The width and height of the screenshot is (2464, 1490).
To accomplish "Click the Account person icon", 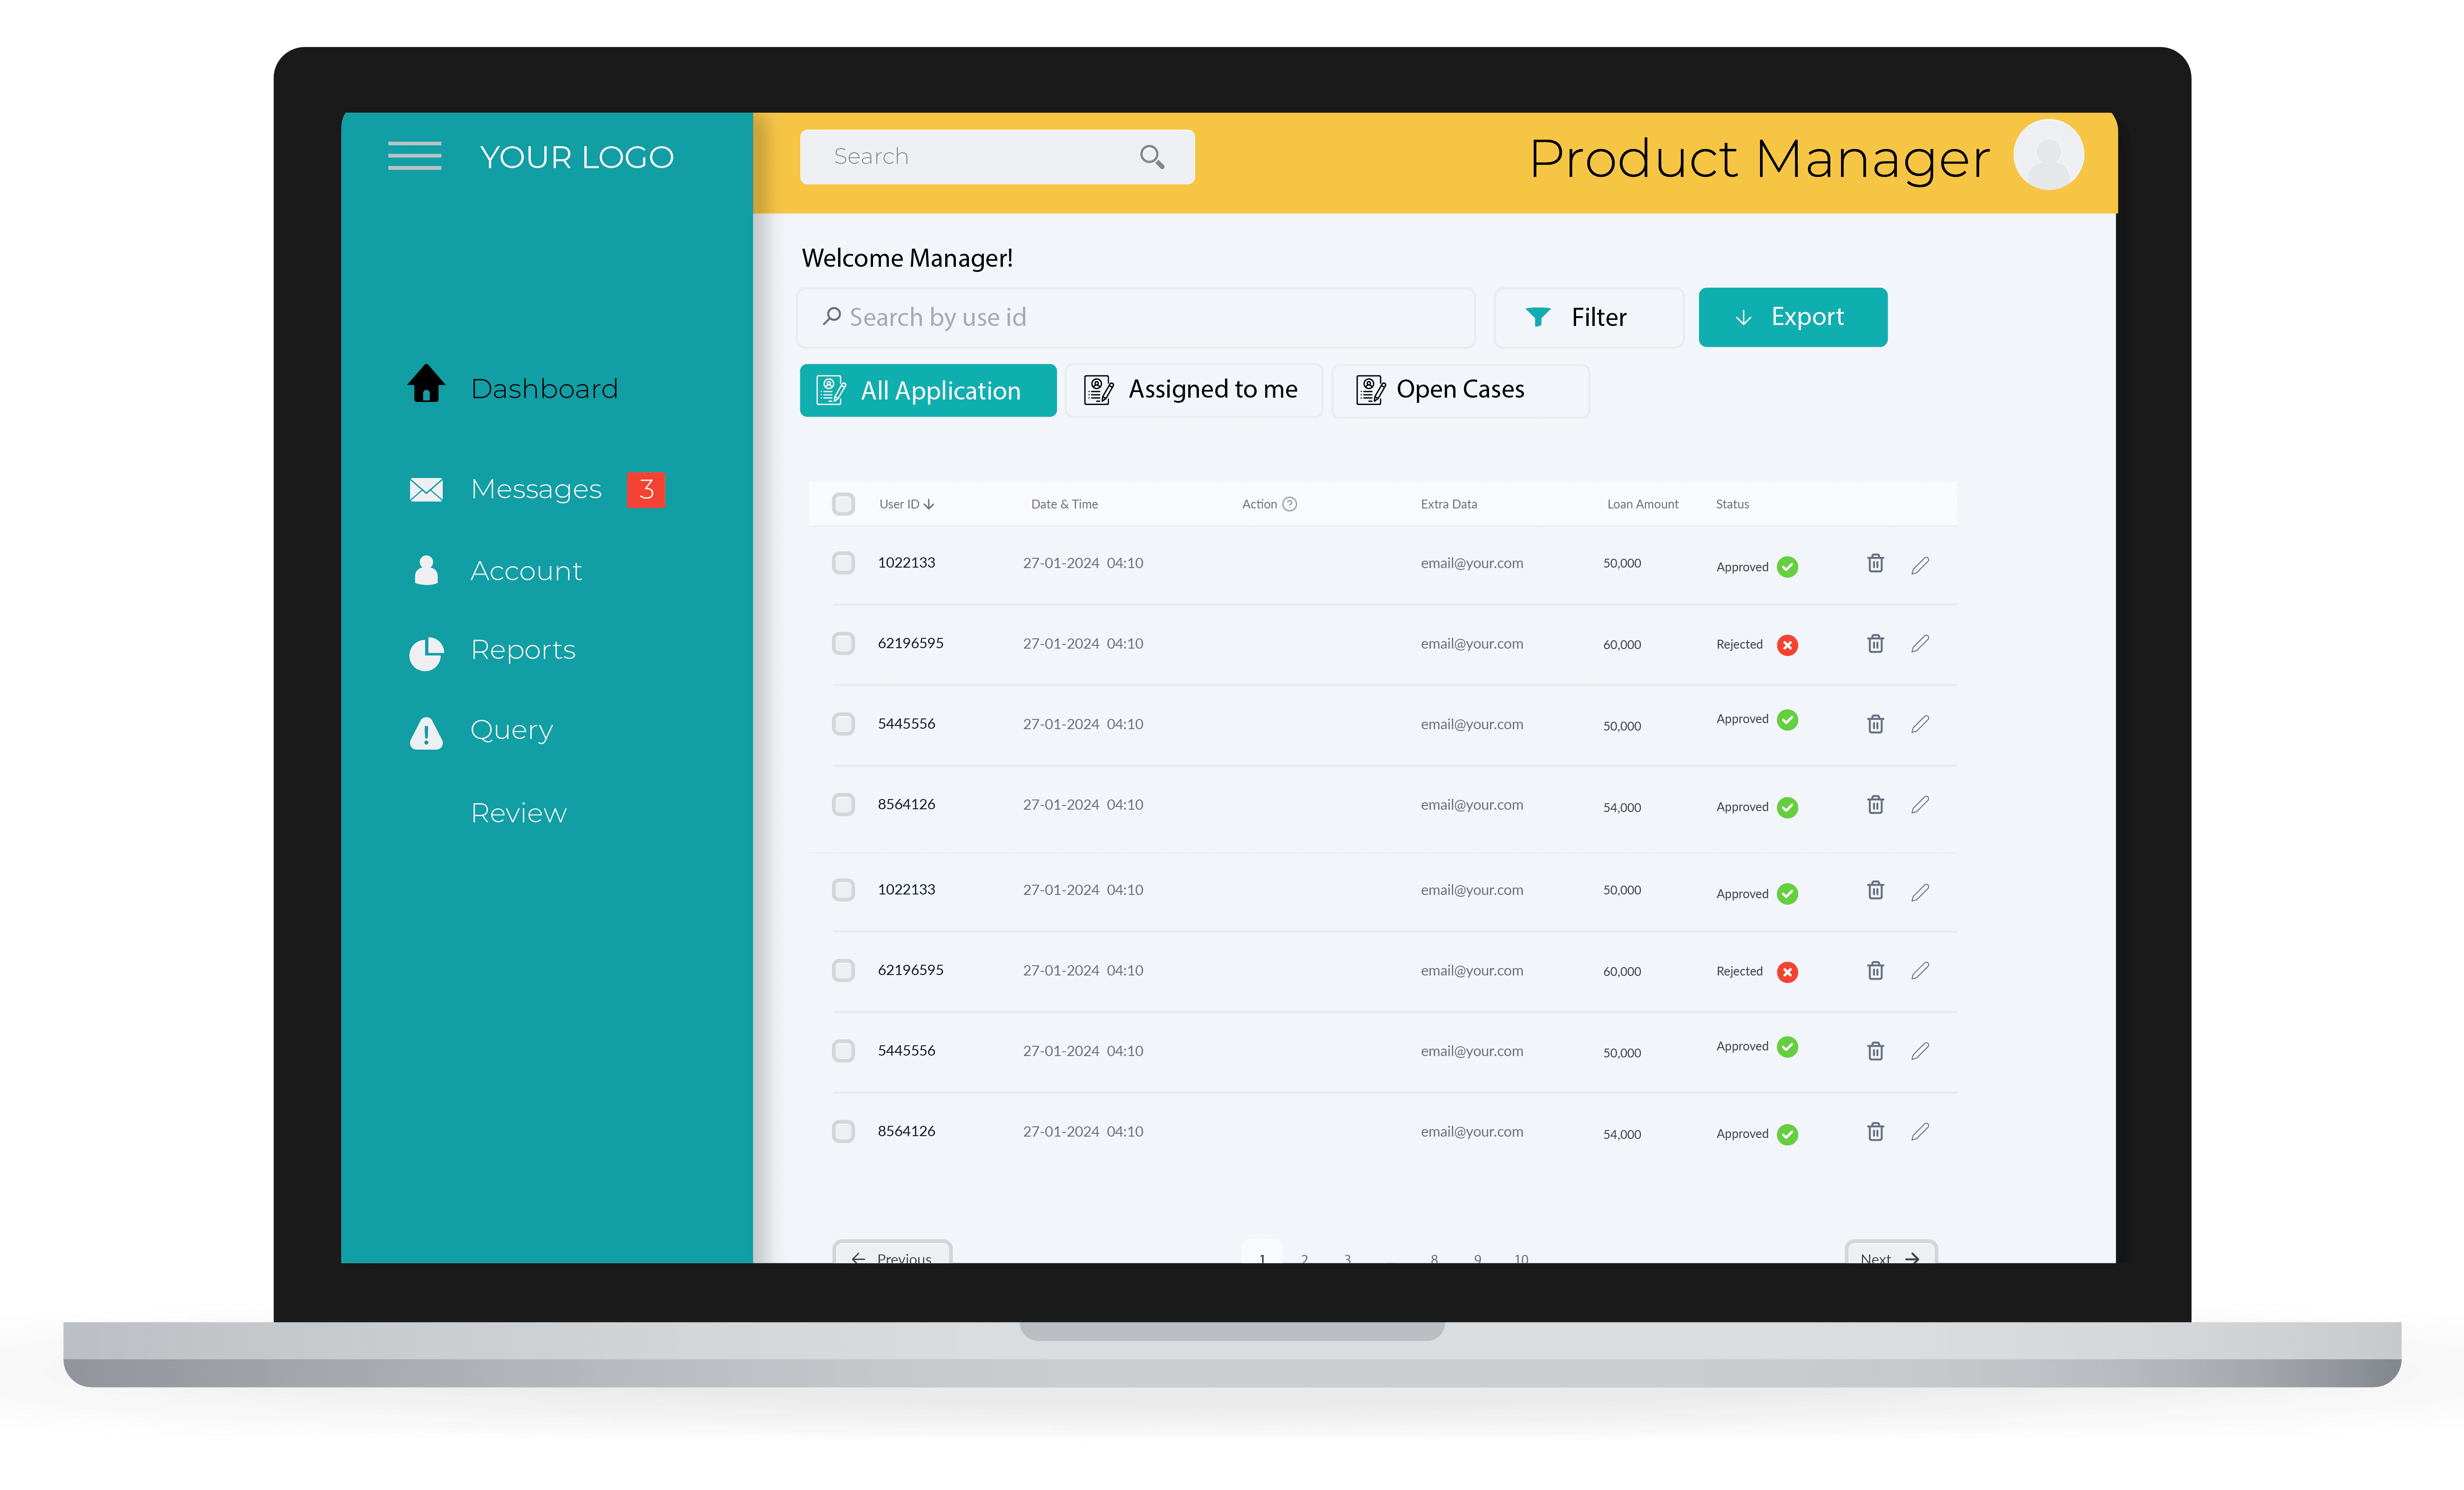I will point(426,570).
